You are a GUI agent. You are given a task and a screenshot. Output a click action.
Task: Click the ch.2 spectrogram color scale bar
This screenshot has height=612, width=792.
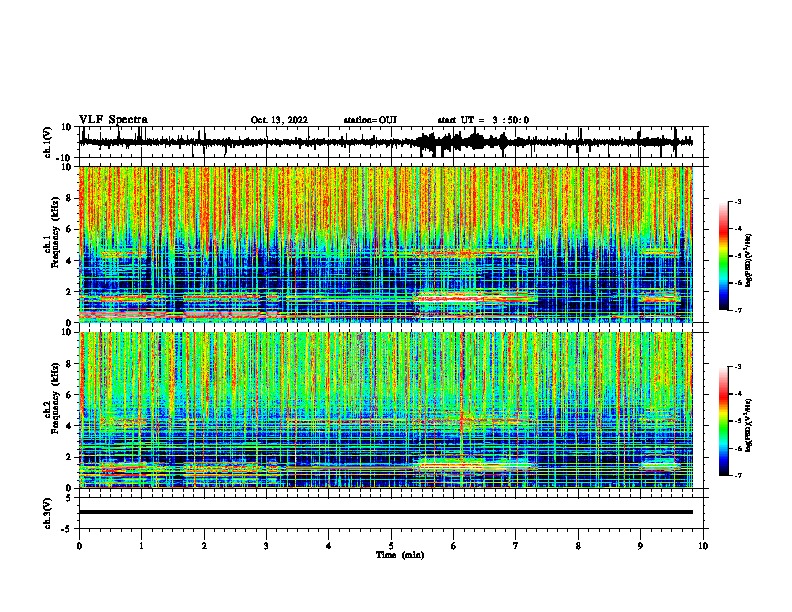pos(723,421)
